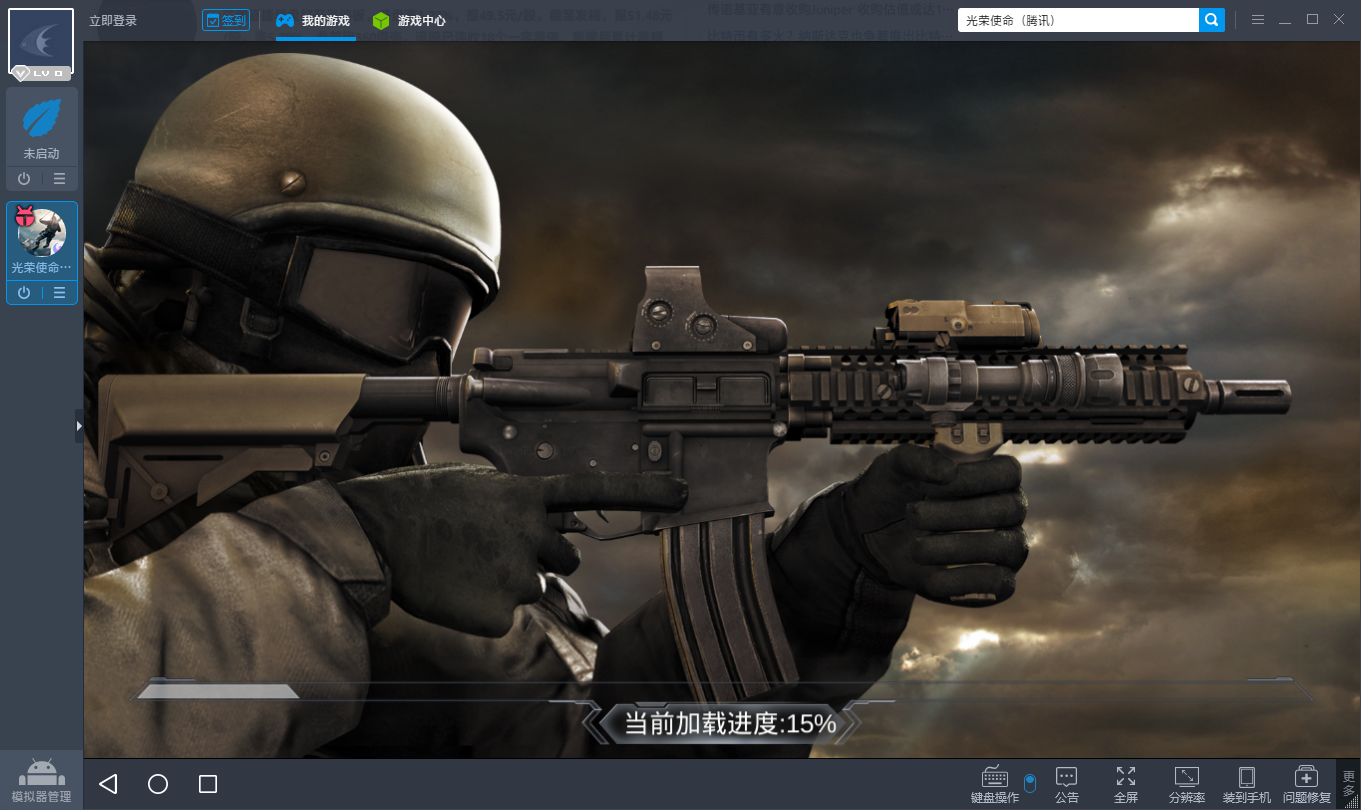Image resolution: width=1361 pixels, height=810 pixels.
Task: Expand the 更多 more tools panel
Action: pyautogui.click(x=1348, y=783)
